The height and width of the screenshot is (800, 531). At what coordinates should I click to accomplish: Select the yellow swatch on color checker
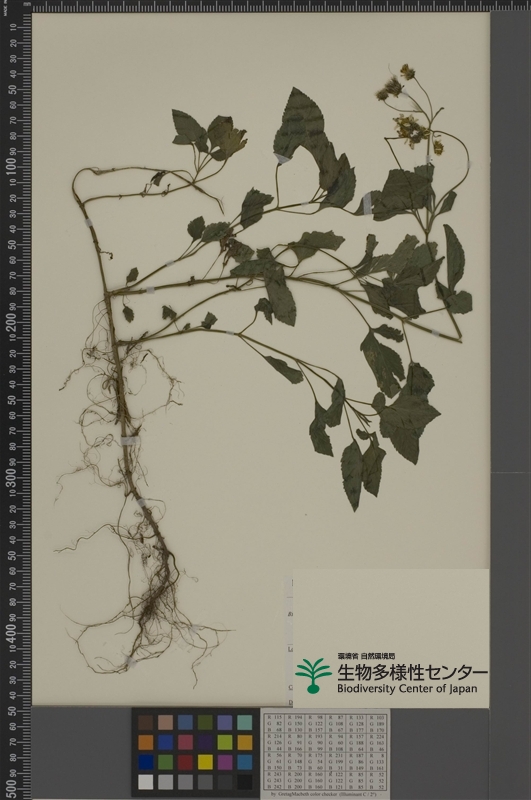tap(206, 762)
